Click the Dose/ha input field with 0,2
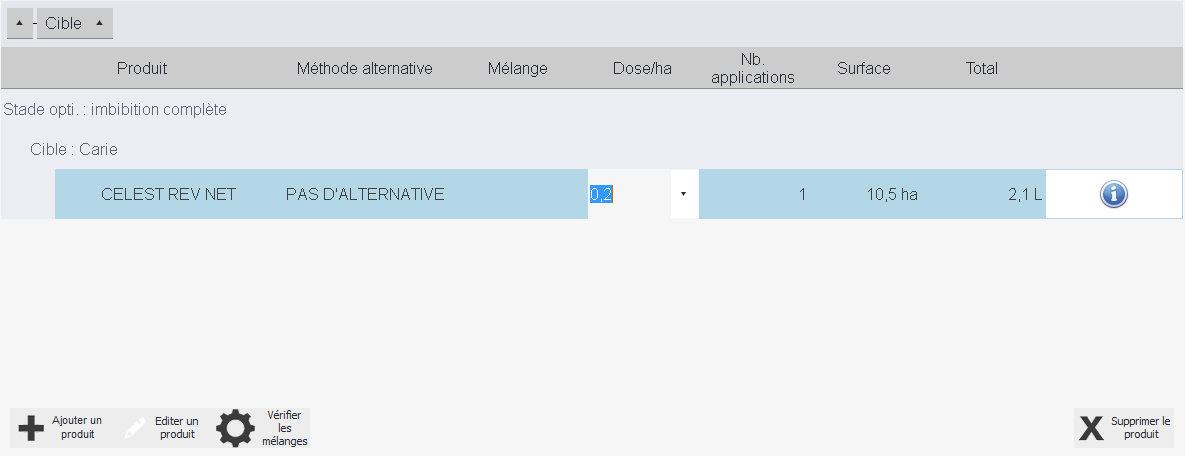Screen dimensions: 1185x456 628,194
